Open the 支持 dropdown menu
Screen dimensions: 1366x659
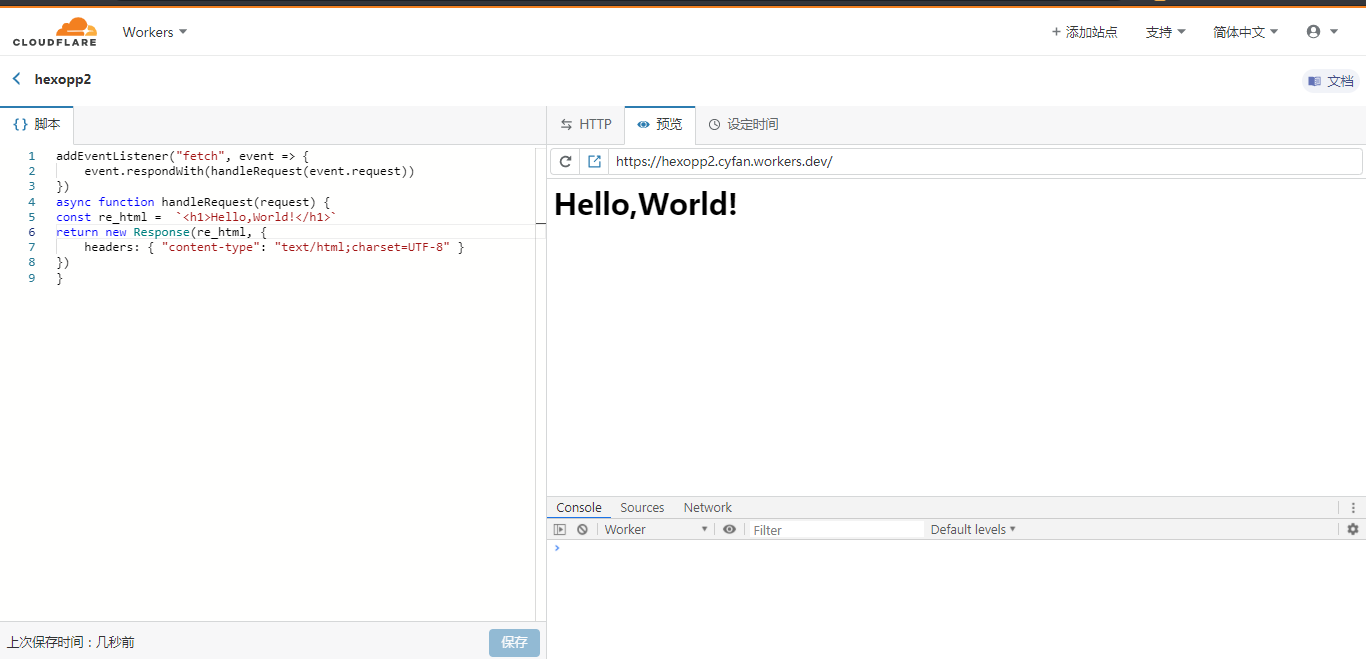coord(1165,32)
